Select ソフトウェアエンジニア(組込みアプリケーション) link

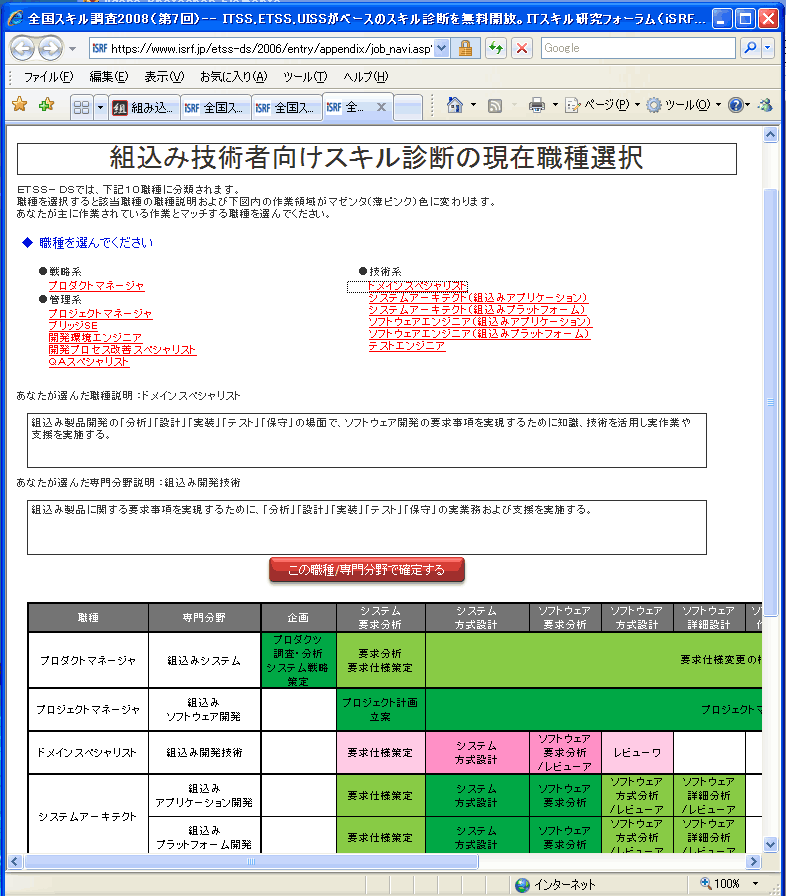[x=480, y=321]
